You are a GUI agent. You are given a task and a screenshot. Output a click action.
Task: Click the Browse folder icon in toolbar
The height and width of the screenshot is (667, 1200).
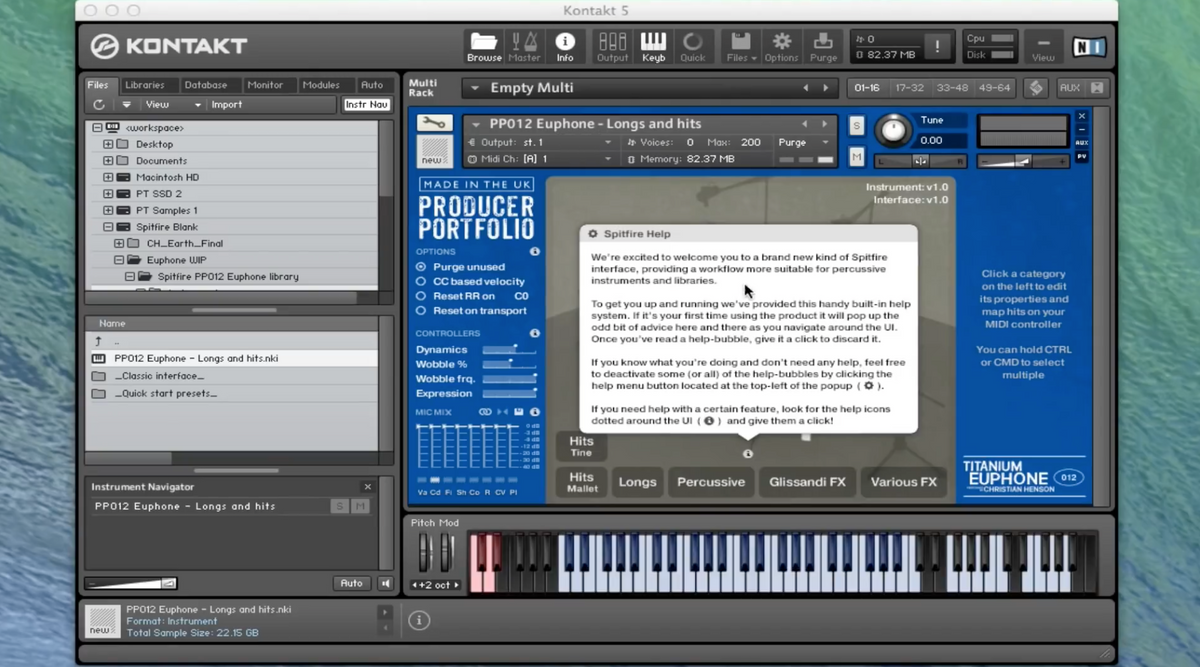484,46
